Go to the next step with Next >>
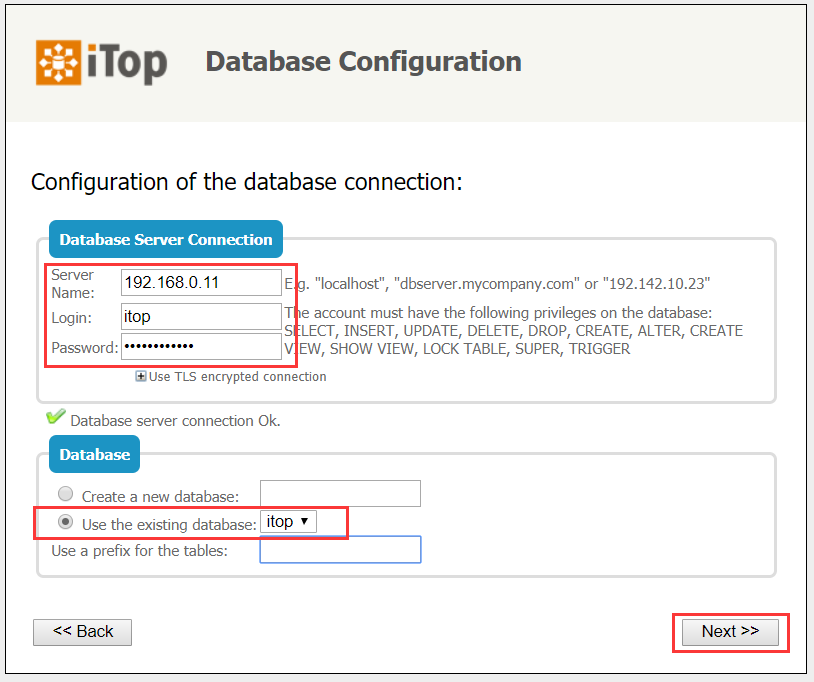This screenshot has height=682, width=814. point(730,632)
